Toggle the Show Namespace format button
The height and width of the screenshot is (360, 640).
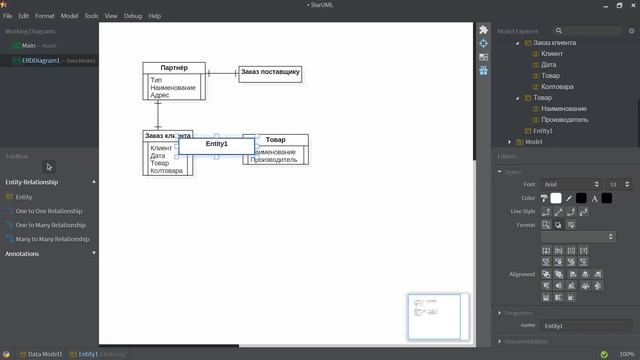[x=558, y=251]
